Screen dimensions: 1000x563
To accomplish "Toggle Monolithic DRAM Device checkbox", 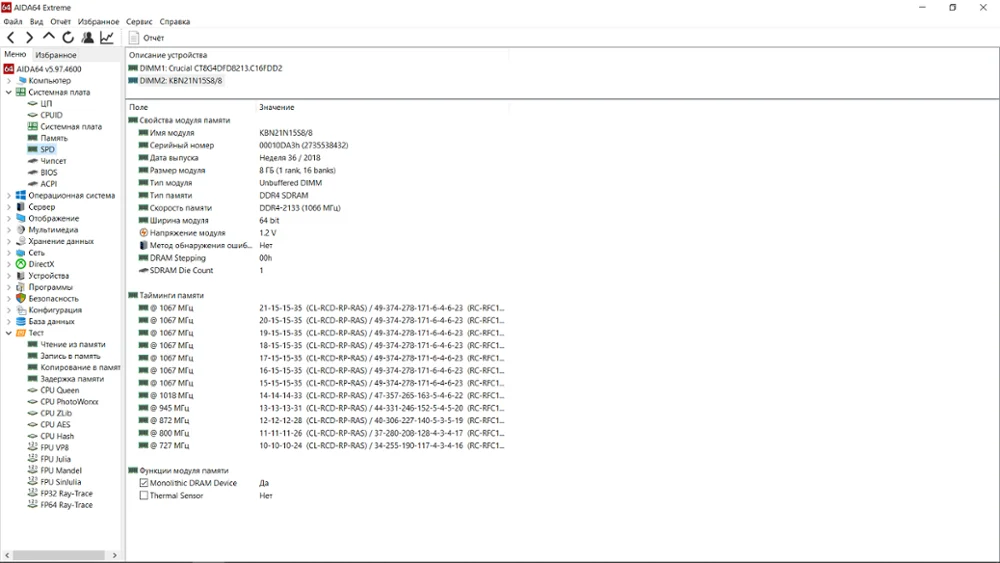I will 143,483.
